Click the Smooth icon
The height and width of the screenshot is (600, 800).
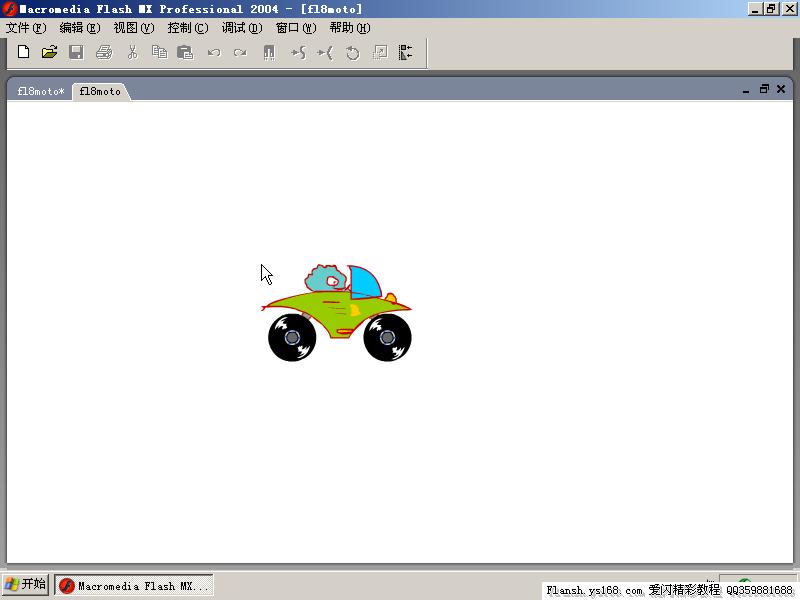pos(298,53)
